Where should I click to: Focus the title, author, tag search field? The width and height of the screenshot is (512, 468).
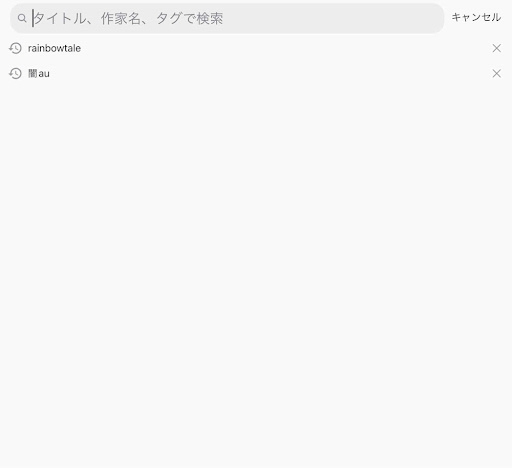pos(227,18)
